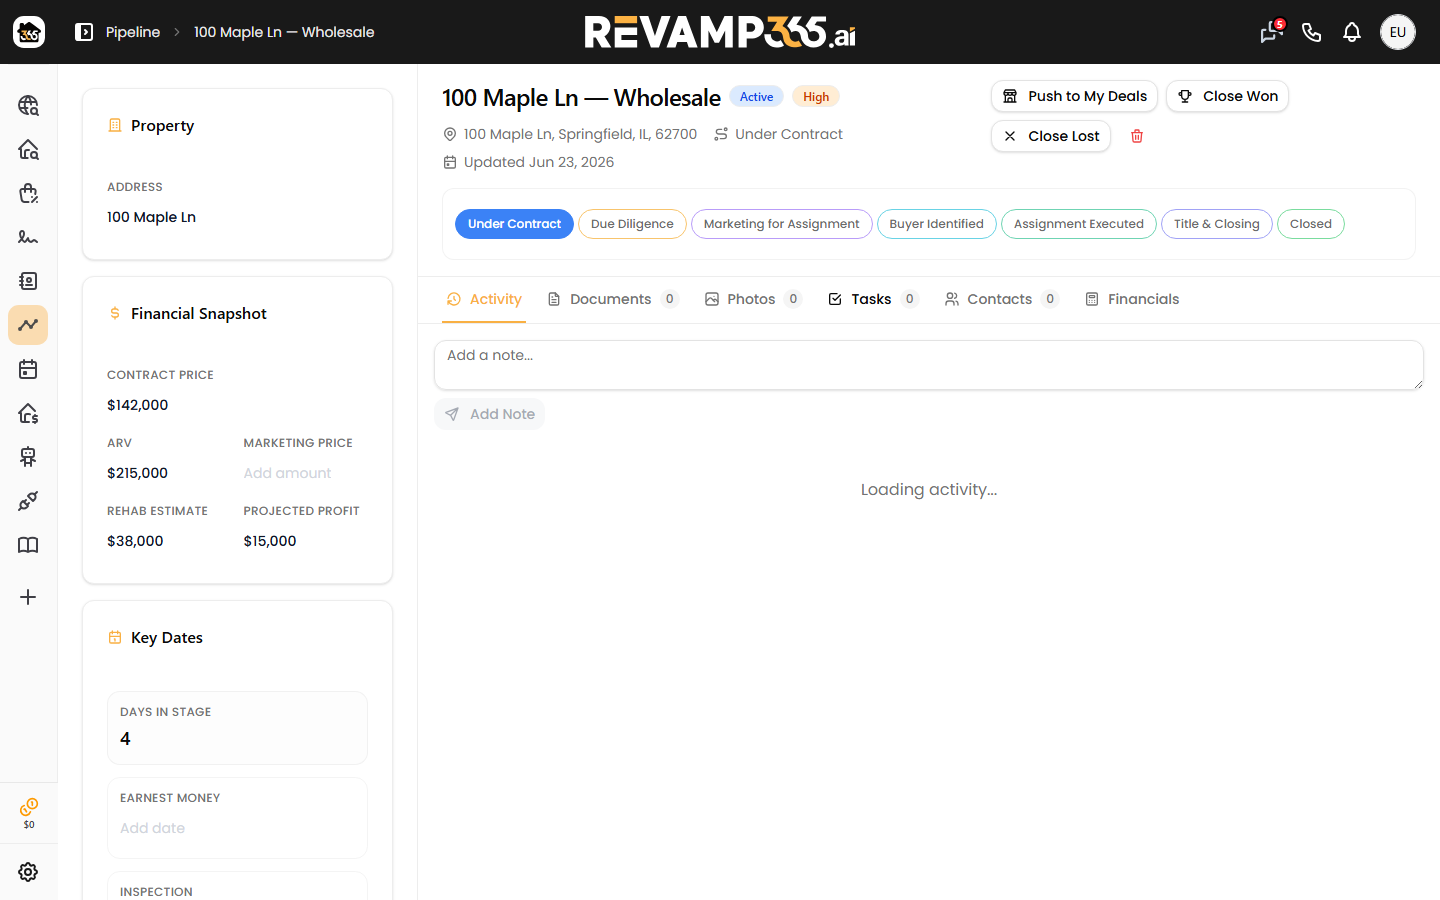The image size is (1440, 900).
Task: Click Push to My Deals button
Action: pos(1075,96)
